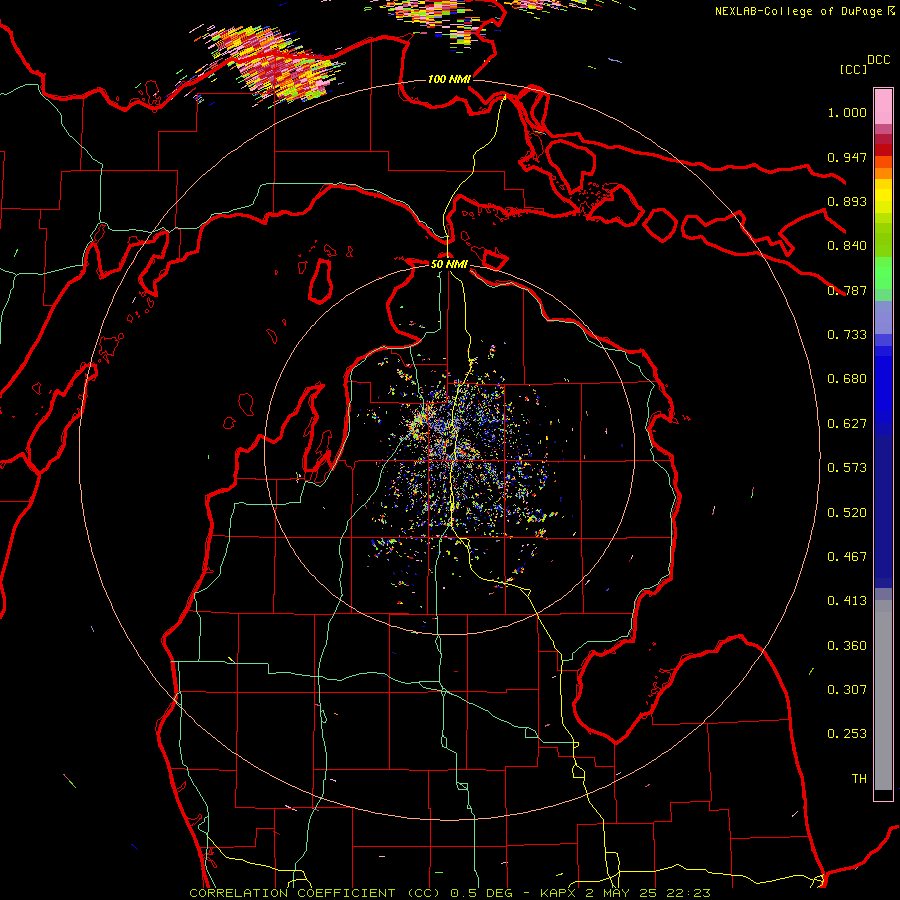Image resolution: width=900 pixels, height=900 pixels.
Task: Select the 0.253 scale value
Action: [x=847, y=734]
